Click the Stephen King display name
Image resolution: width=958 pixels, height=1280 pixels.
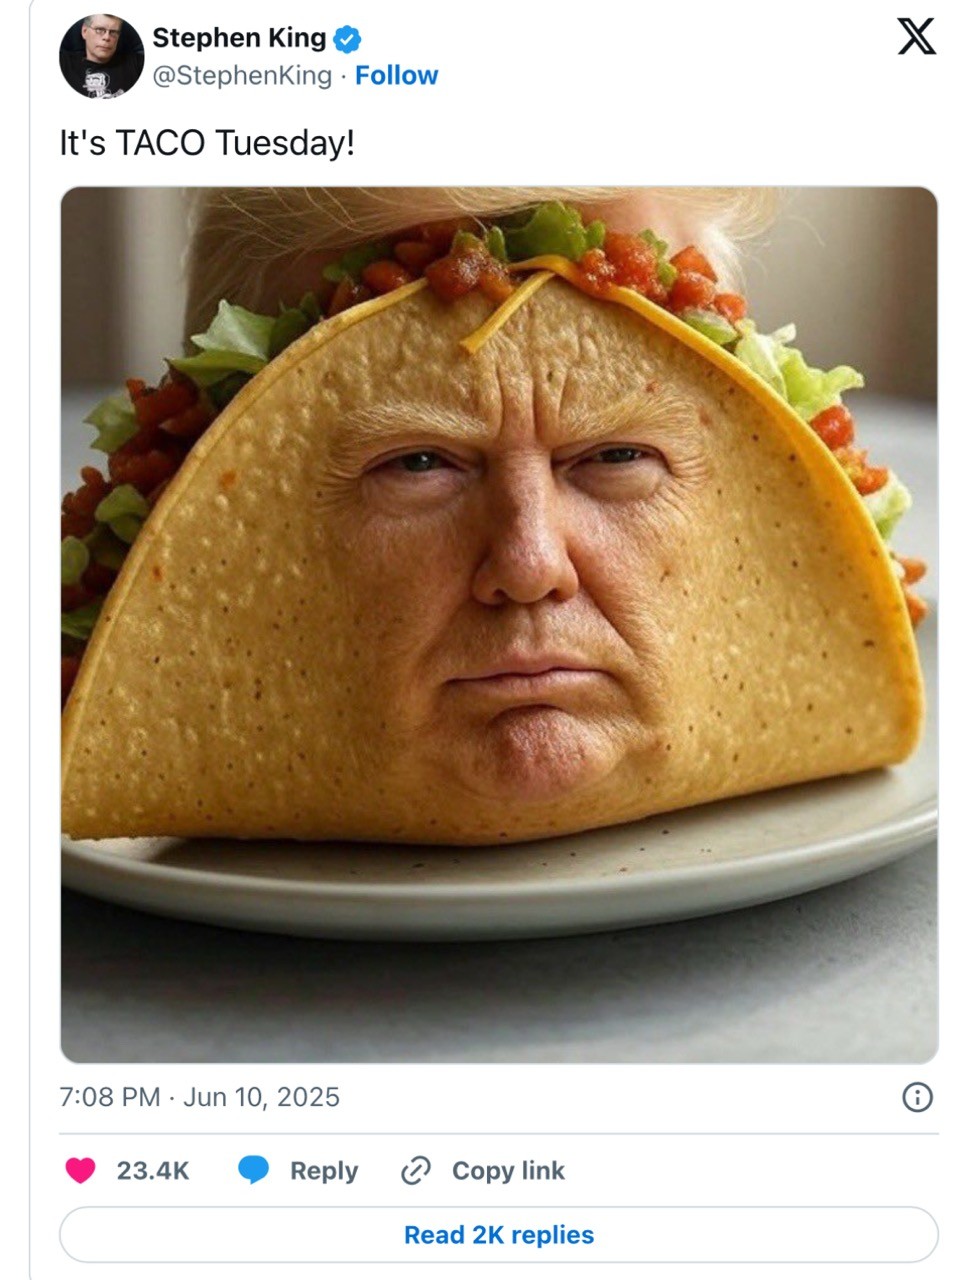(x=239, y=38)
